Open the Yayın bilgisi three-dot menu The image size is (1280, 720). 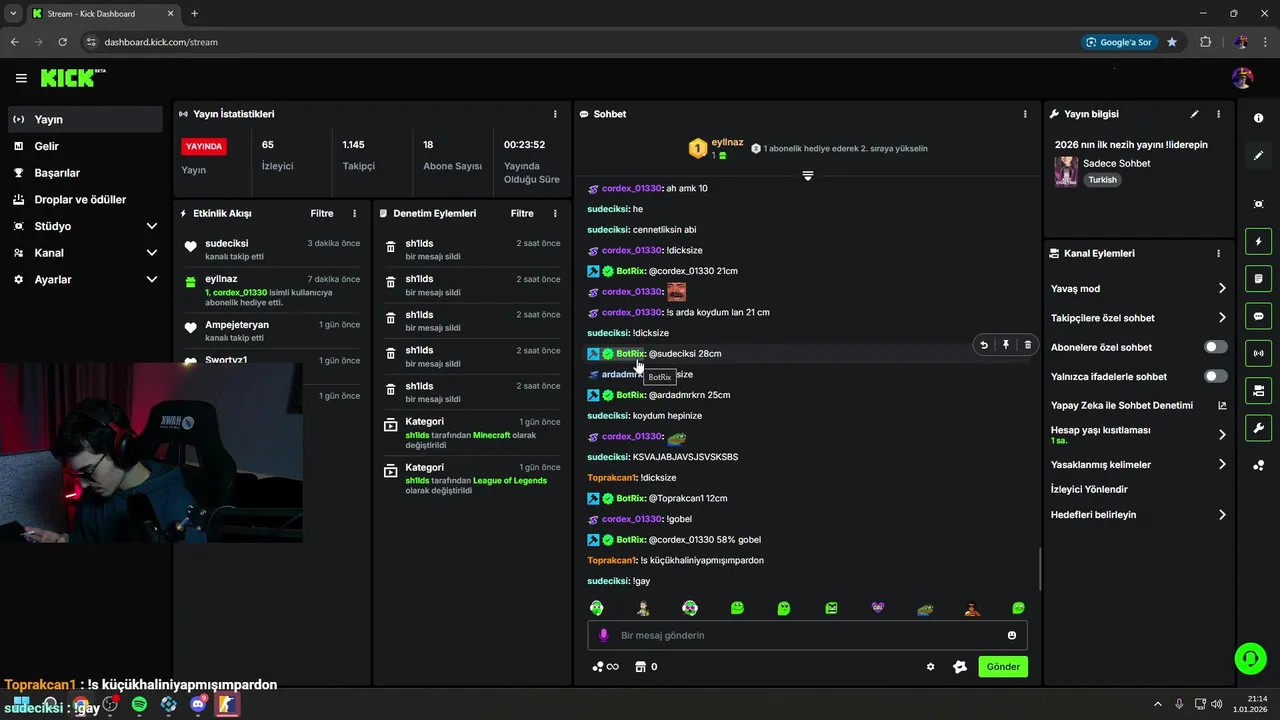(x=1218, y=114)
